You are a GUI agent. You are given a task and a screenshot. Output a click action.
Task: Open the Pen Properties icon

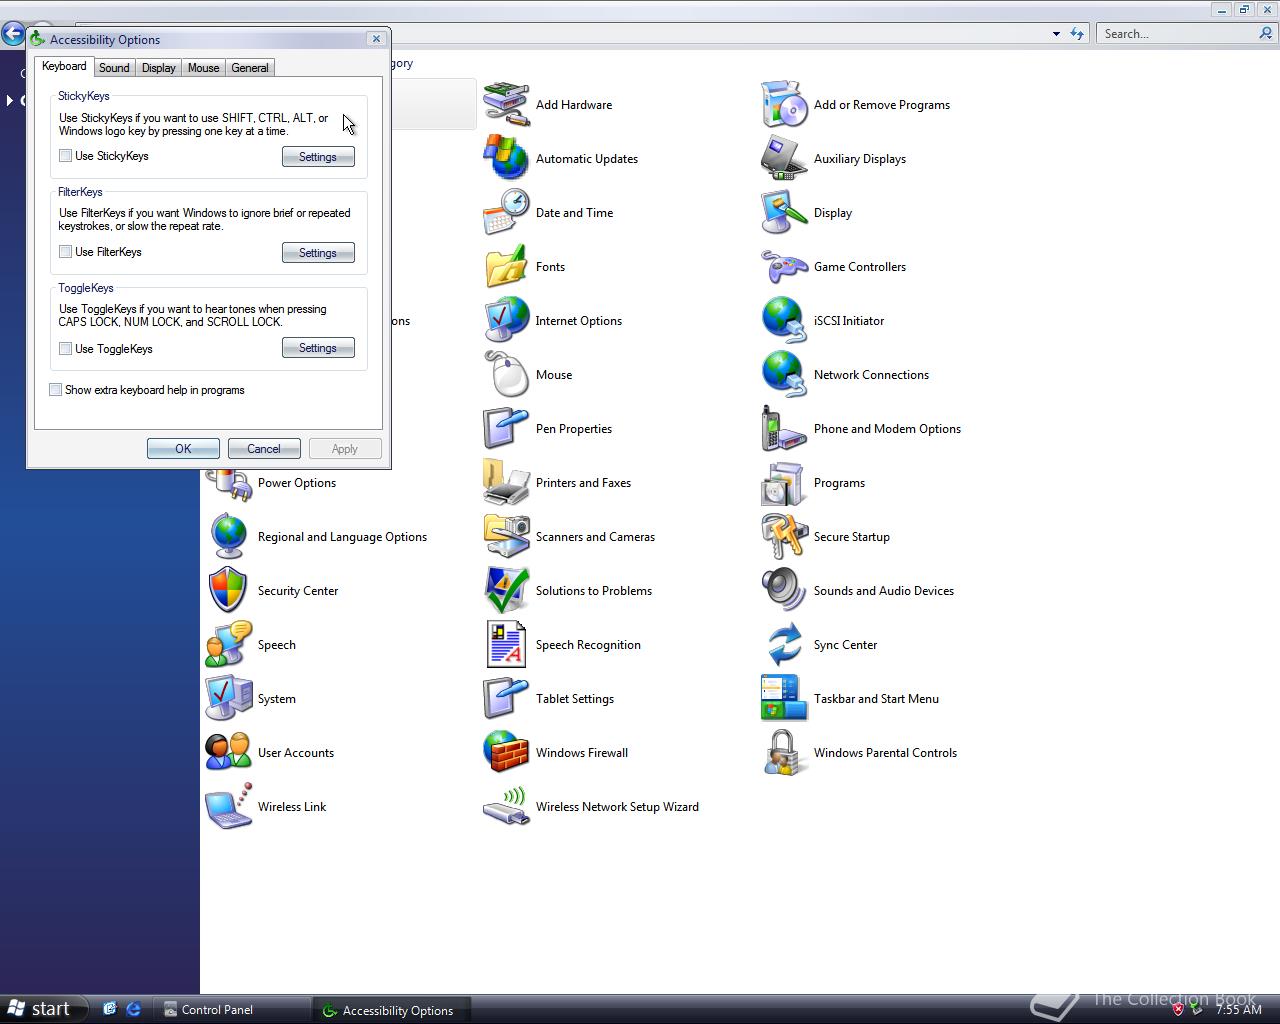click(506, 429)
